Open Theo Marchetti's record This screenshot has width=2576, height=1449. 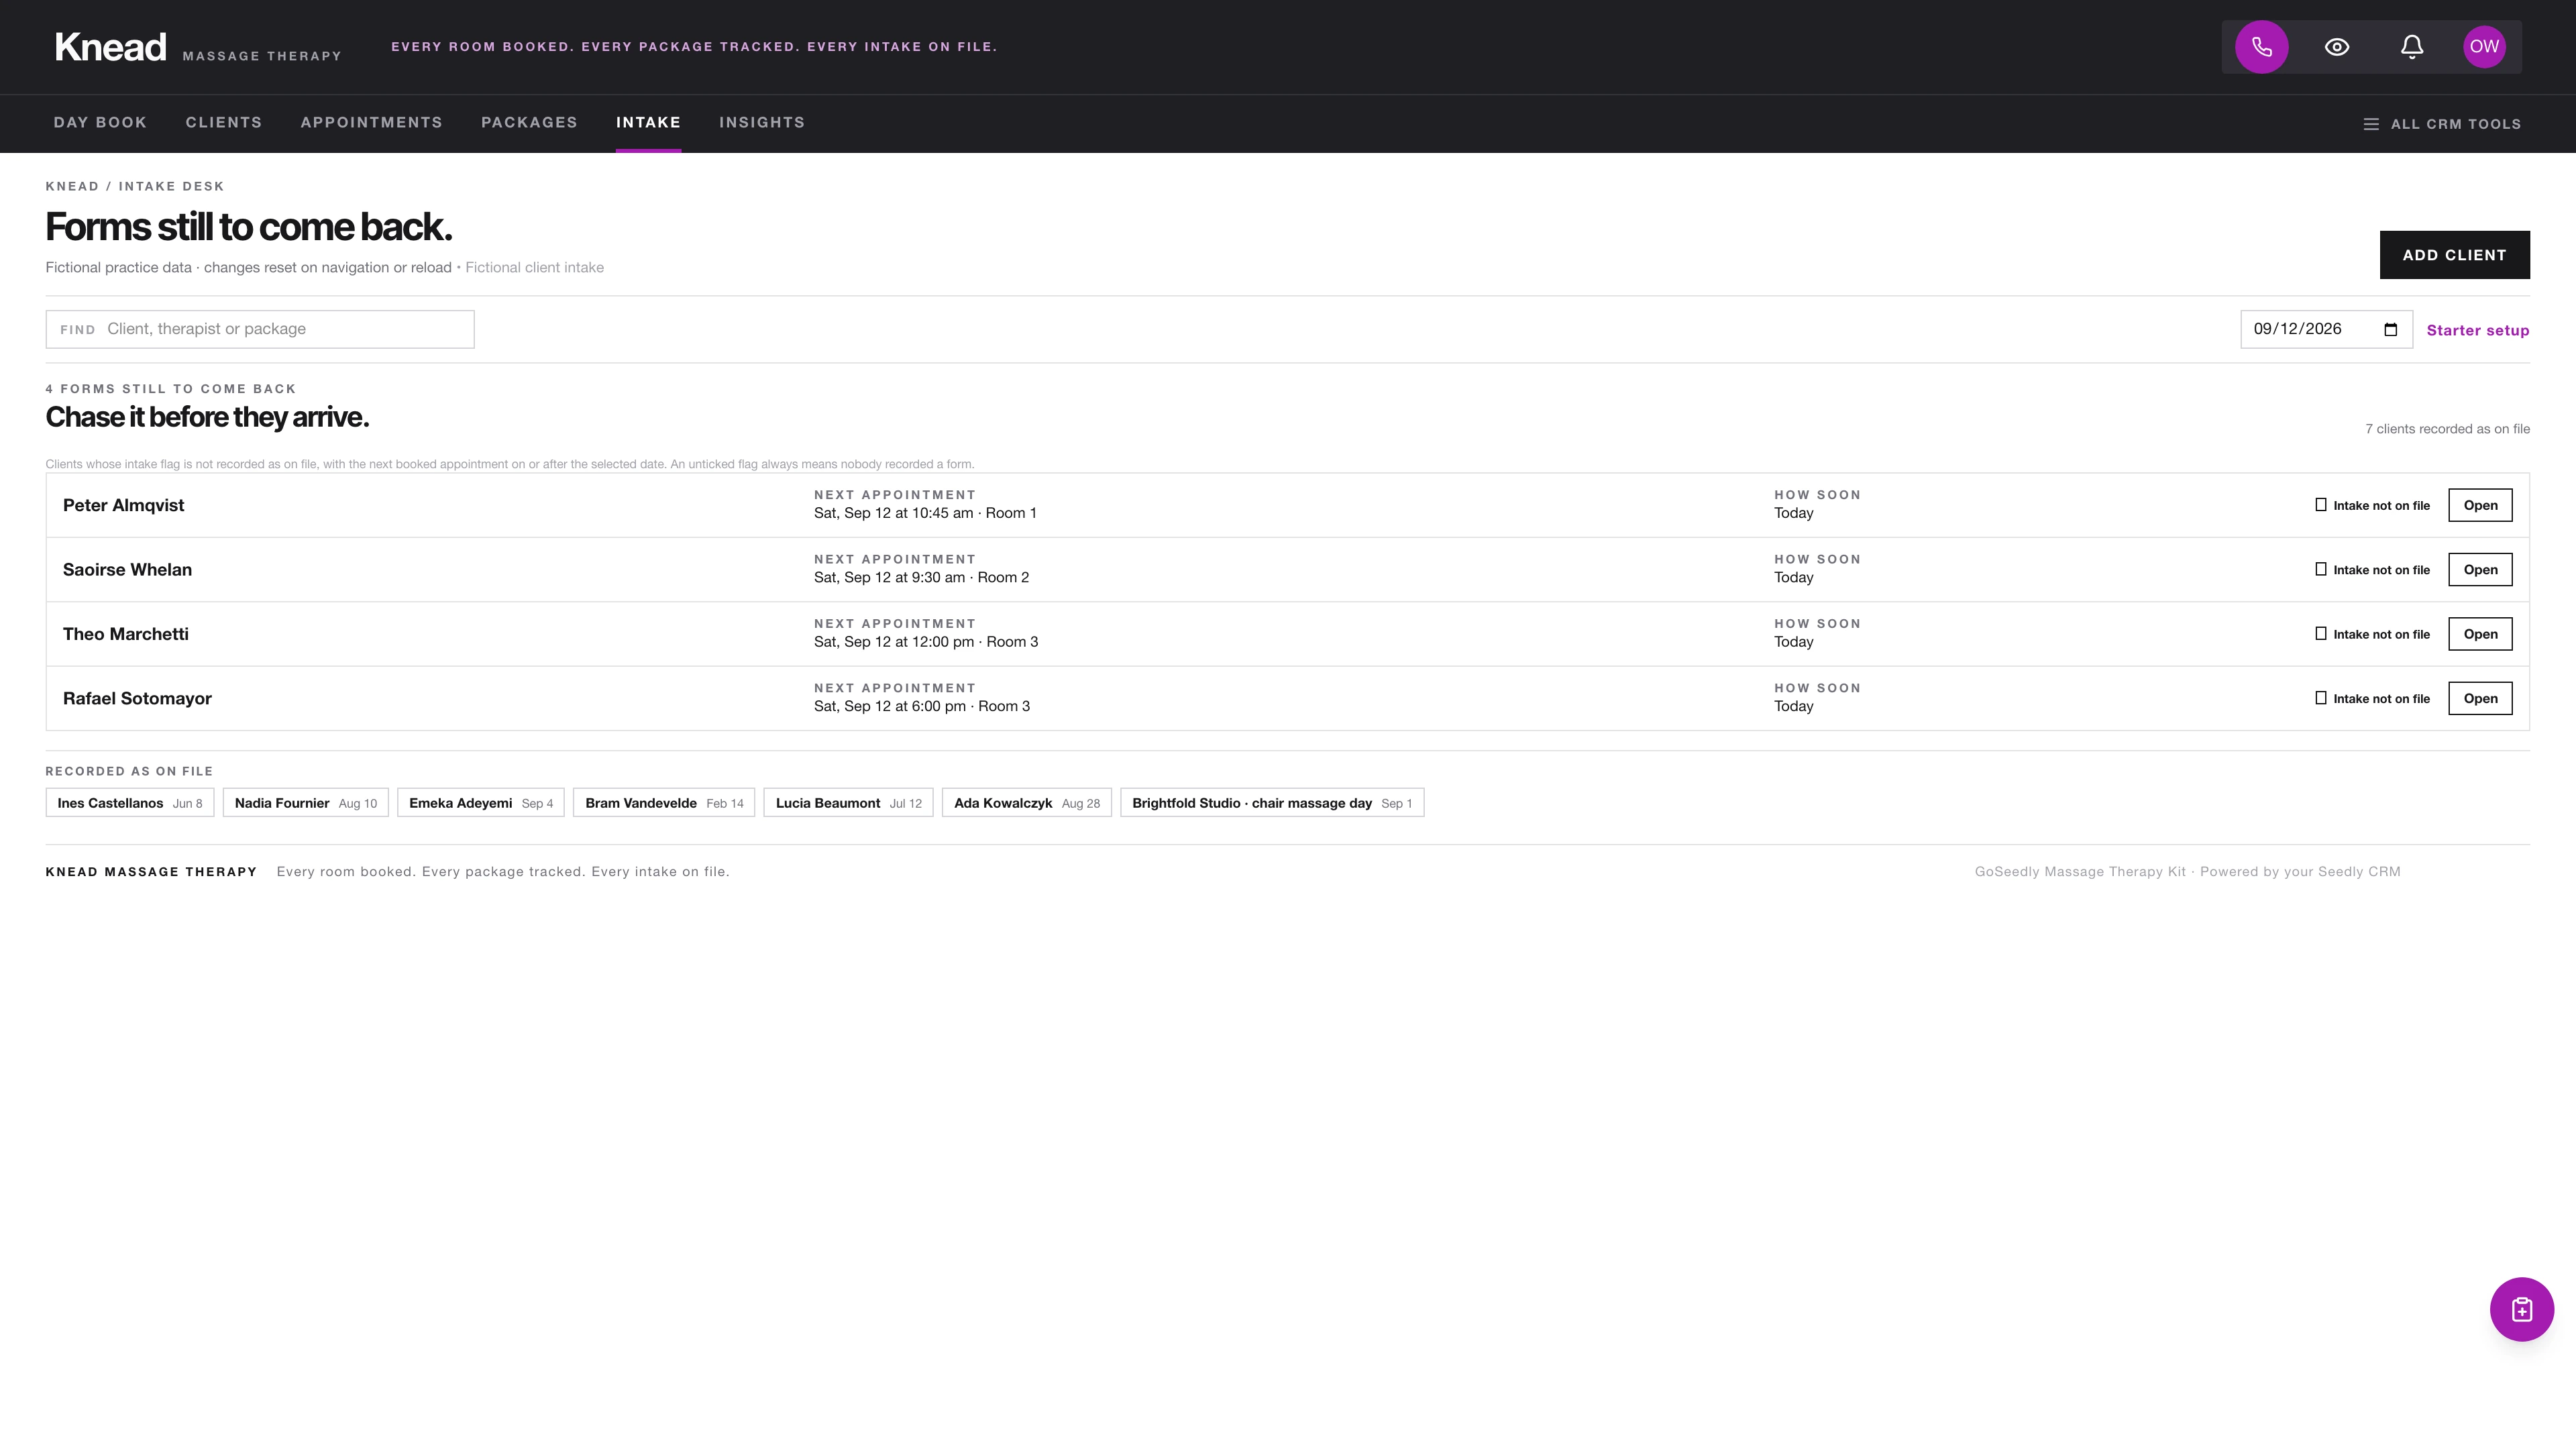point(2480,634)
